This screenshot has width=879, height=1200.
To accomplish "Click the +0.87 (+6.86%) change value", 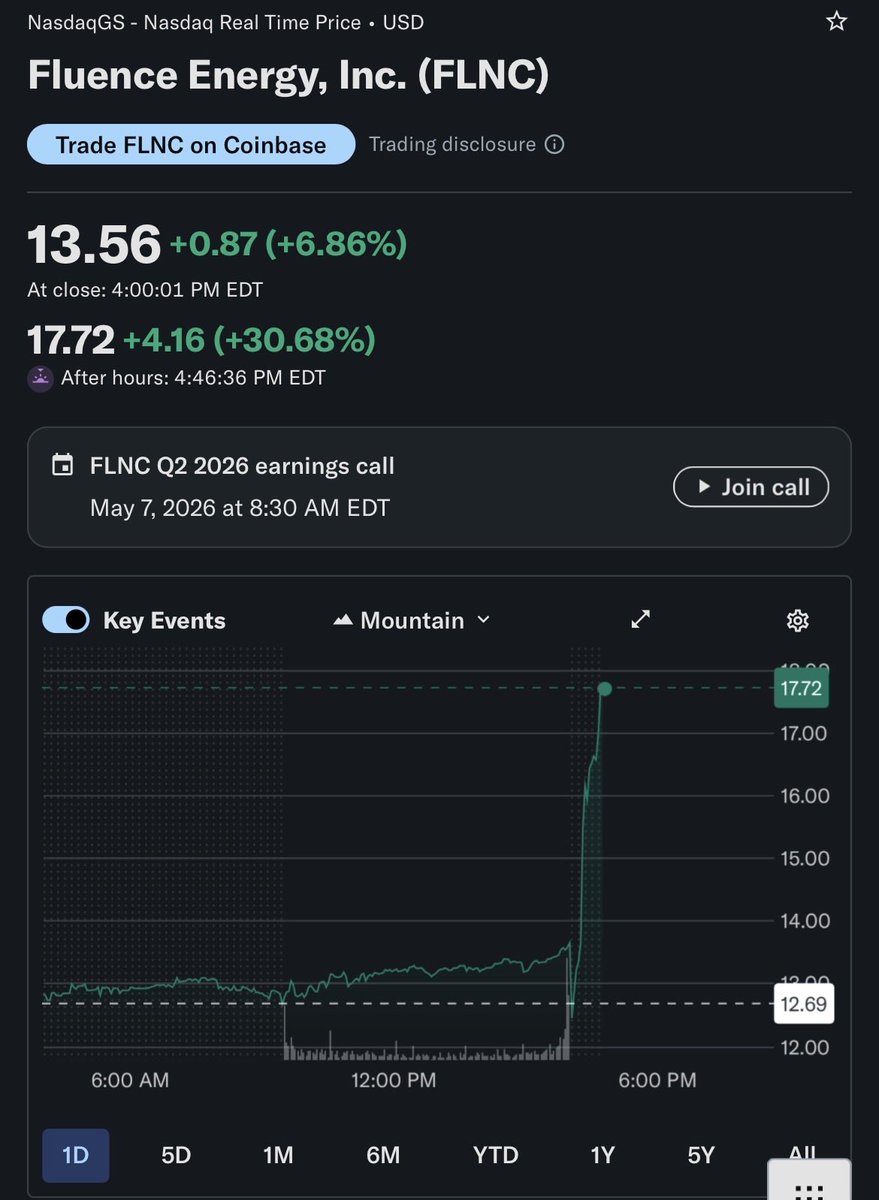I will (x=288, y=243).
